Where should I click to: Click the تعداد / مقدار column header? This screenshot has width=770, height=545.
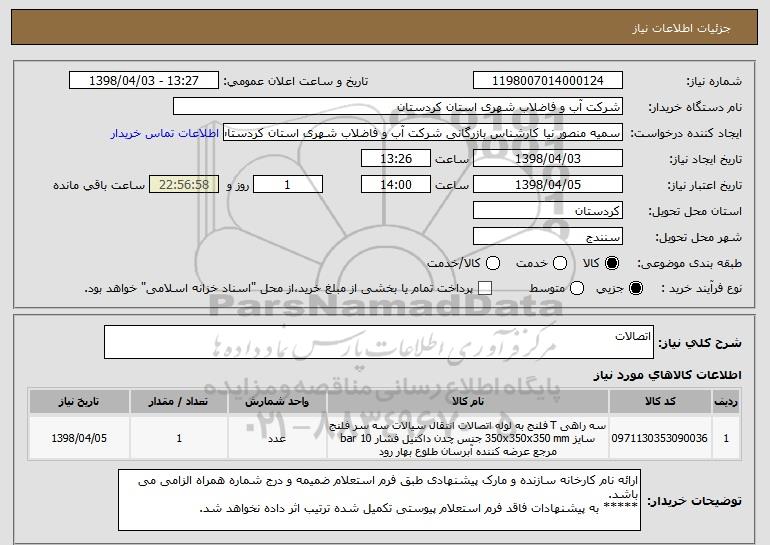point(179,402)
